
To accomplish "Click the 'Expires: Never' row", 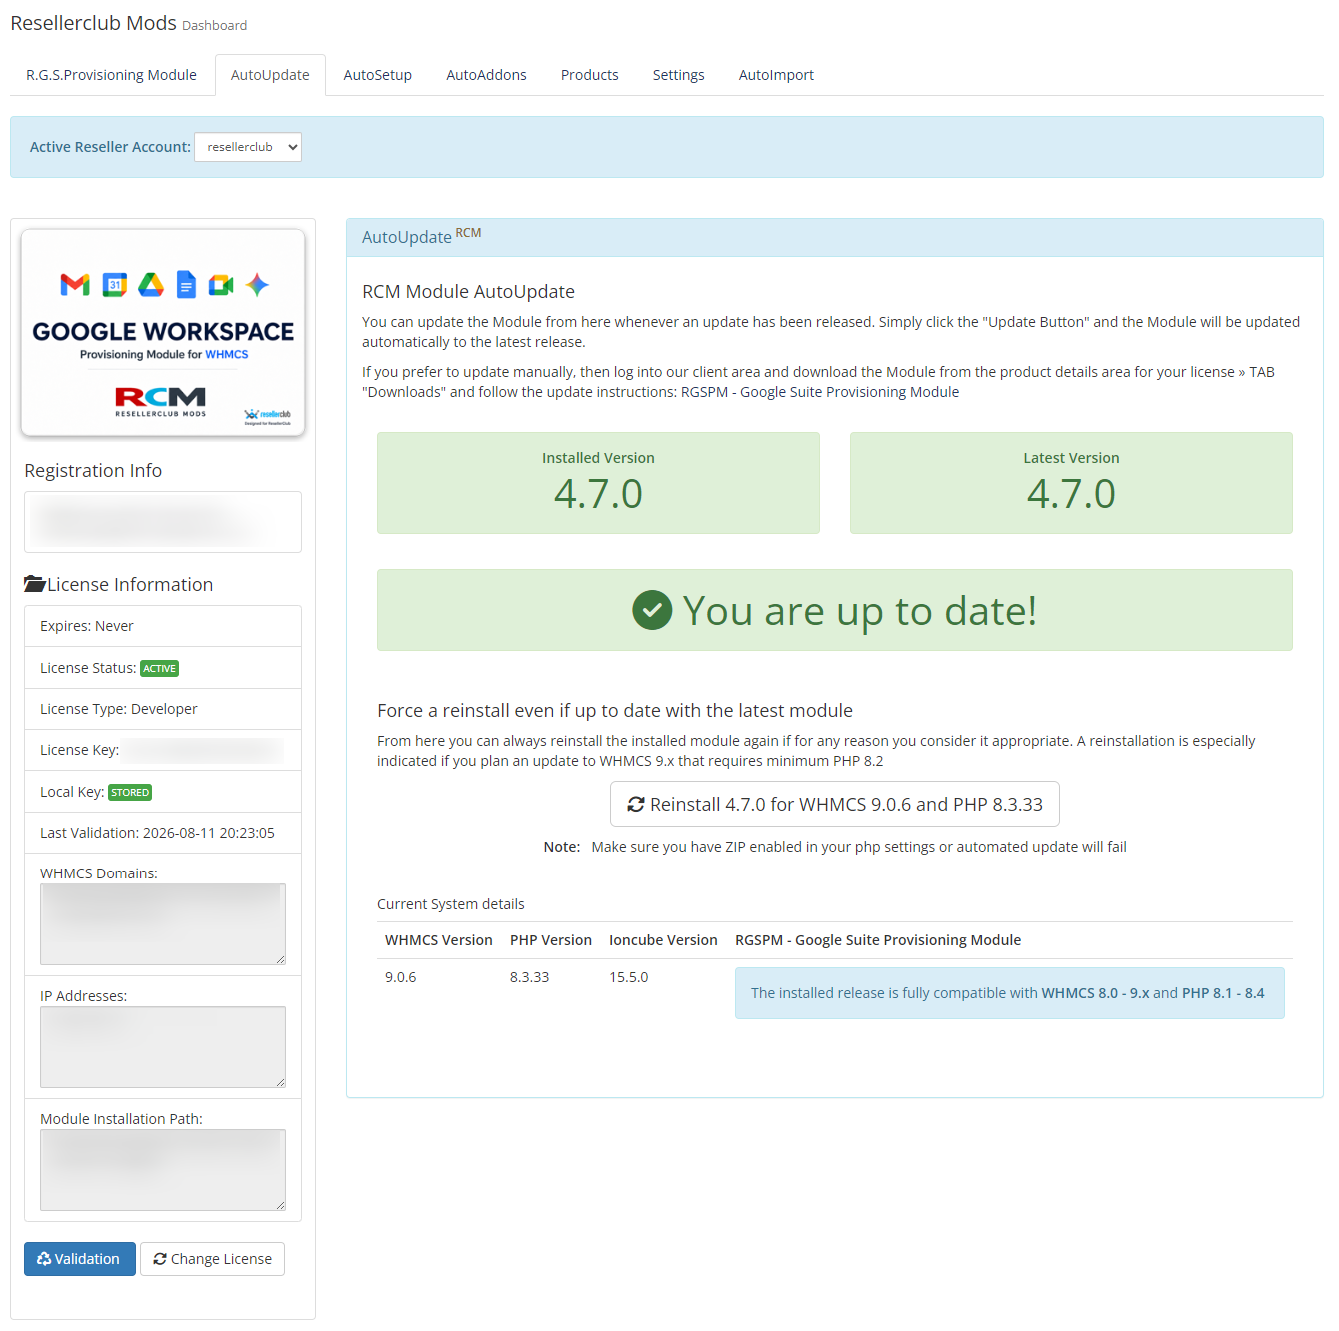I will [163, 626].
